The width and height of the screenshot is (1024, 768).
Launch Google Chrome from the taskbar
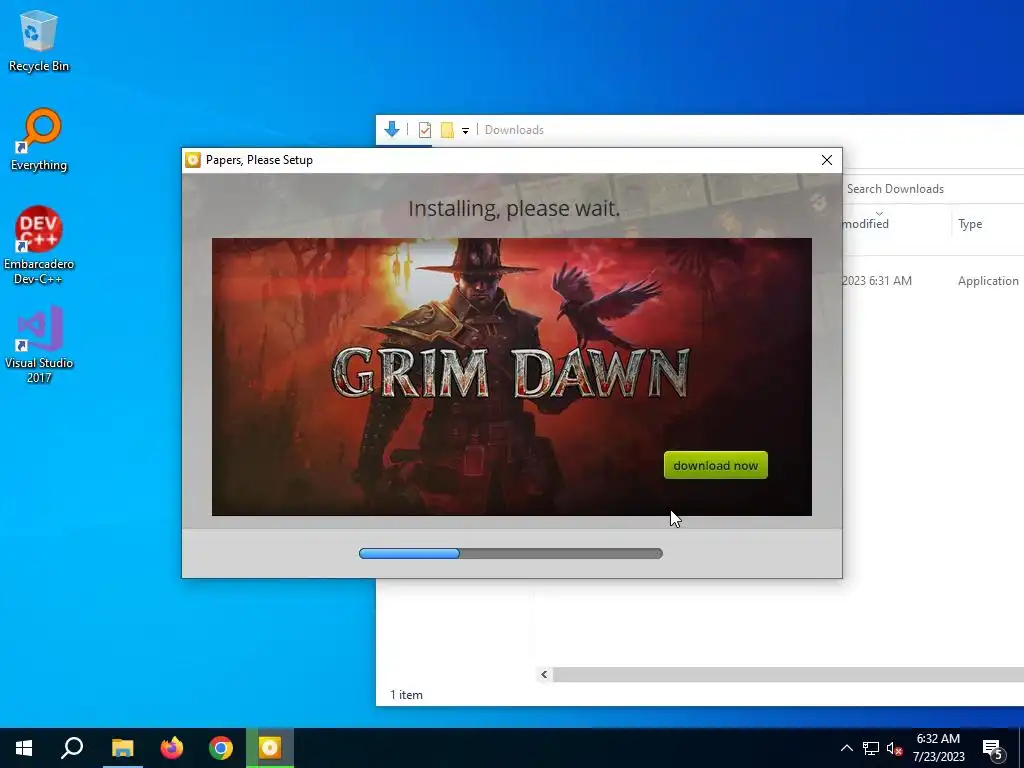pos(221,748)
